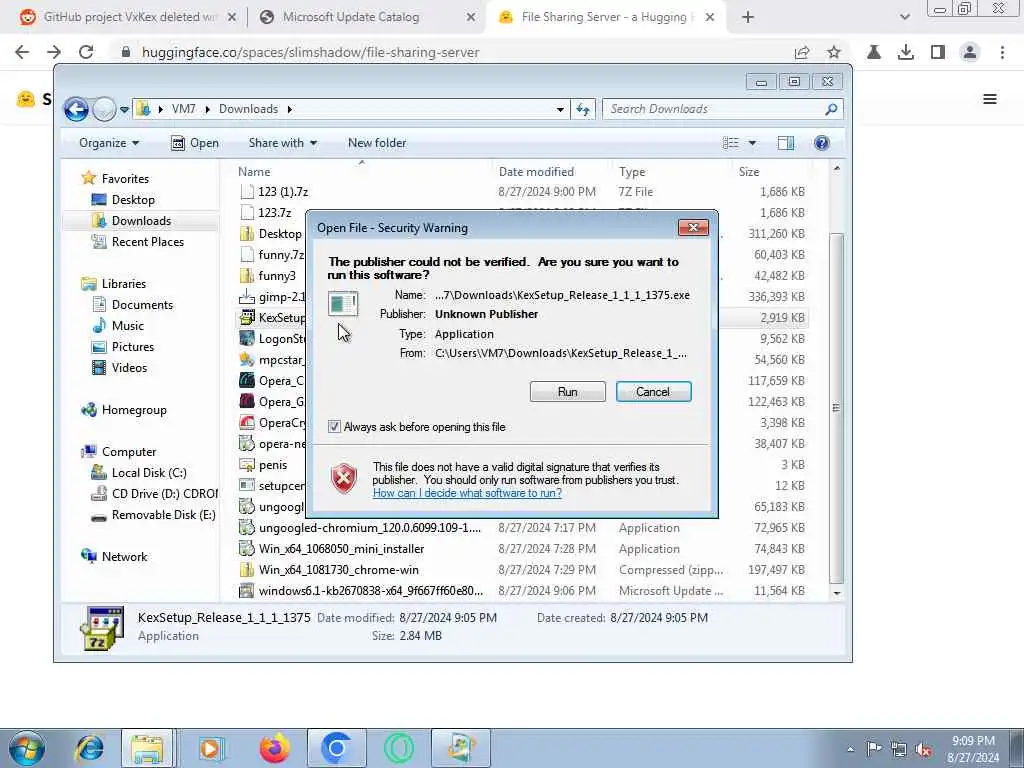Click the file list scroll down arrow
Screen dimensions: 1024x768
click(x=837, y=594)
